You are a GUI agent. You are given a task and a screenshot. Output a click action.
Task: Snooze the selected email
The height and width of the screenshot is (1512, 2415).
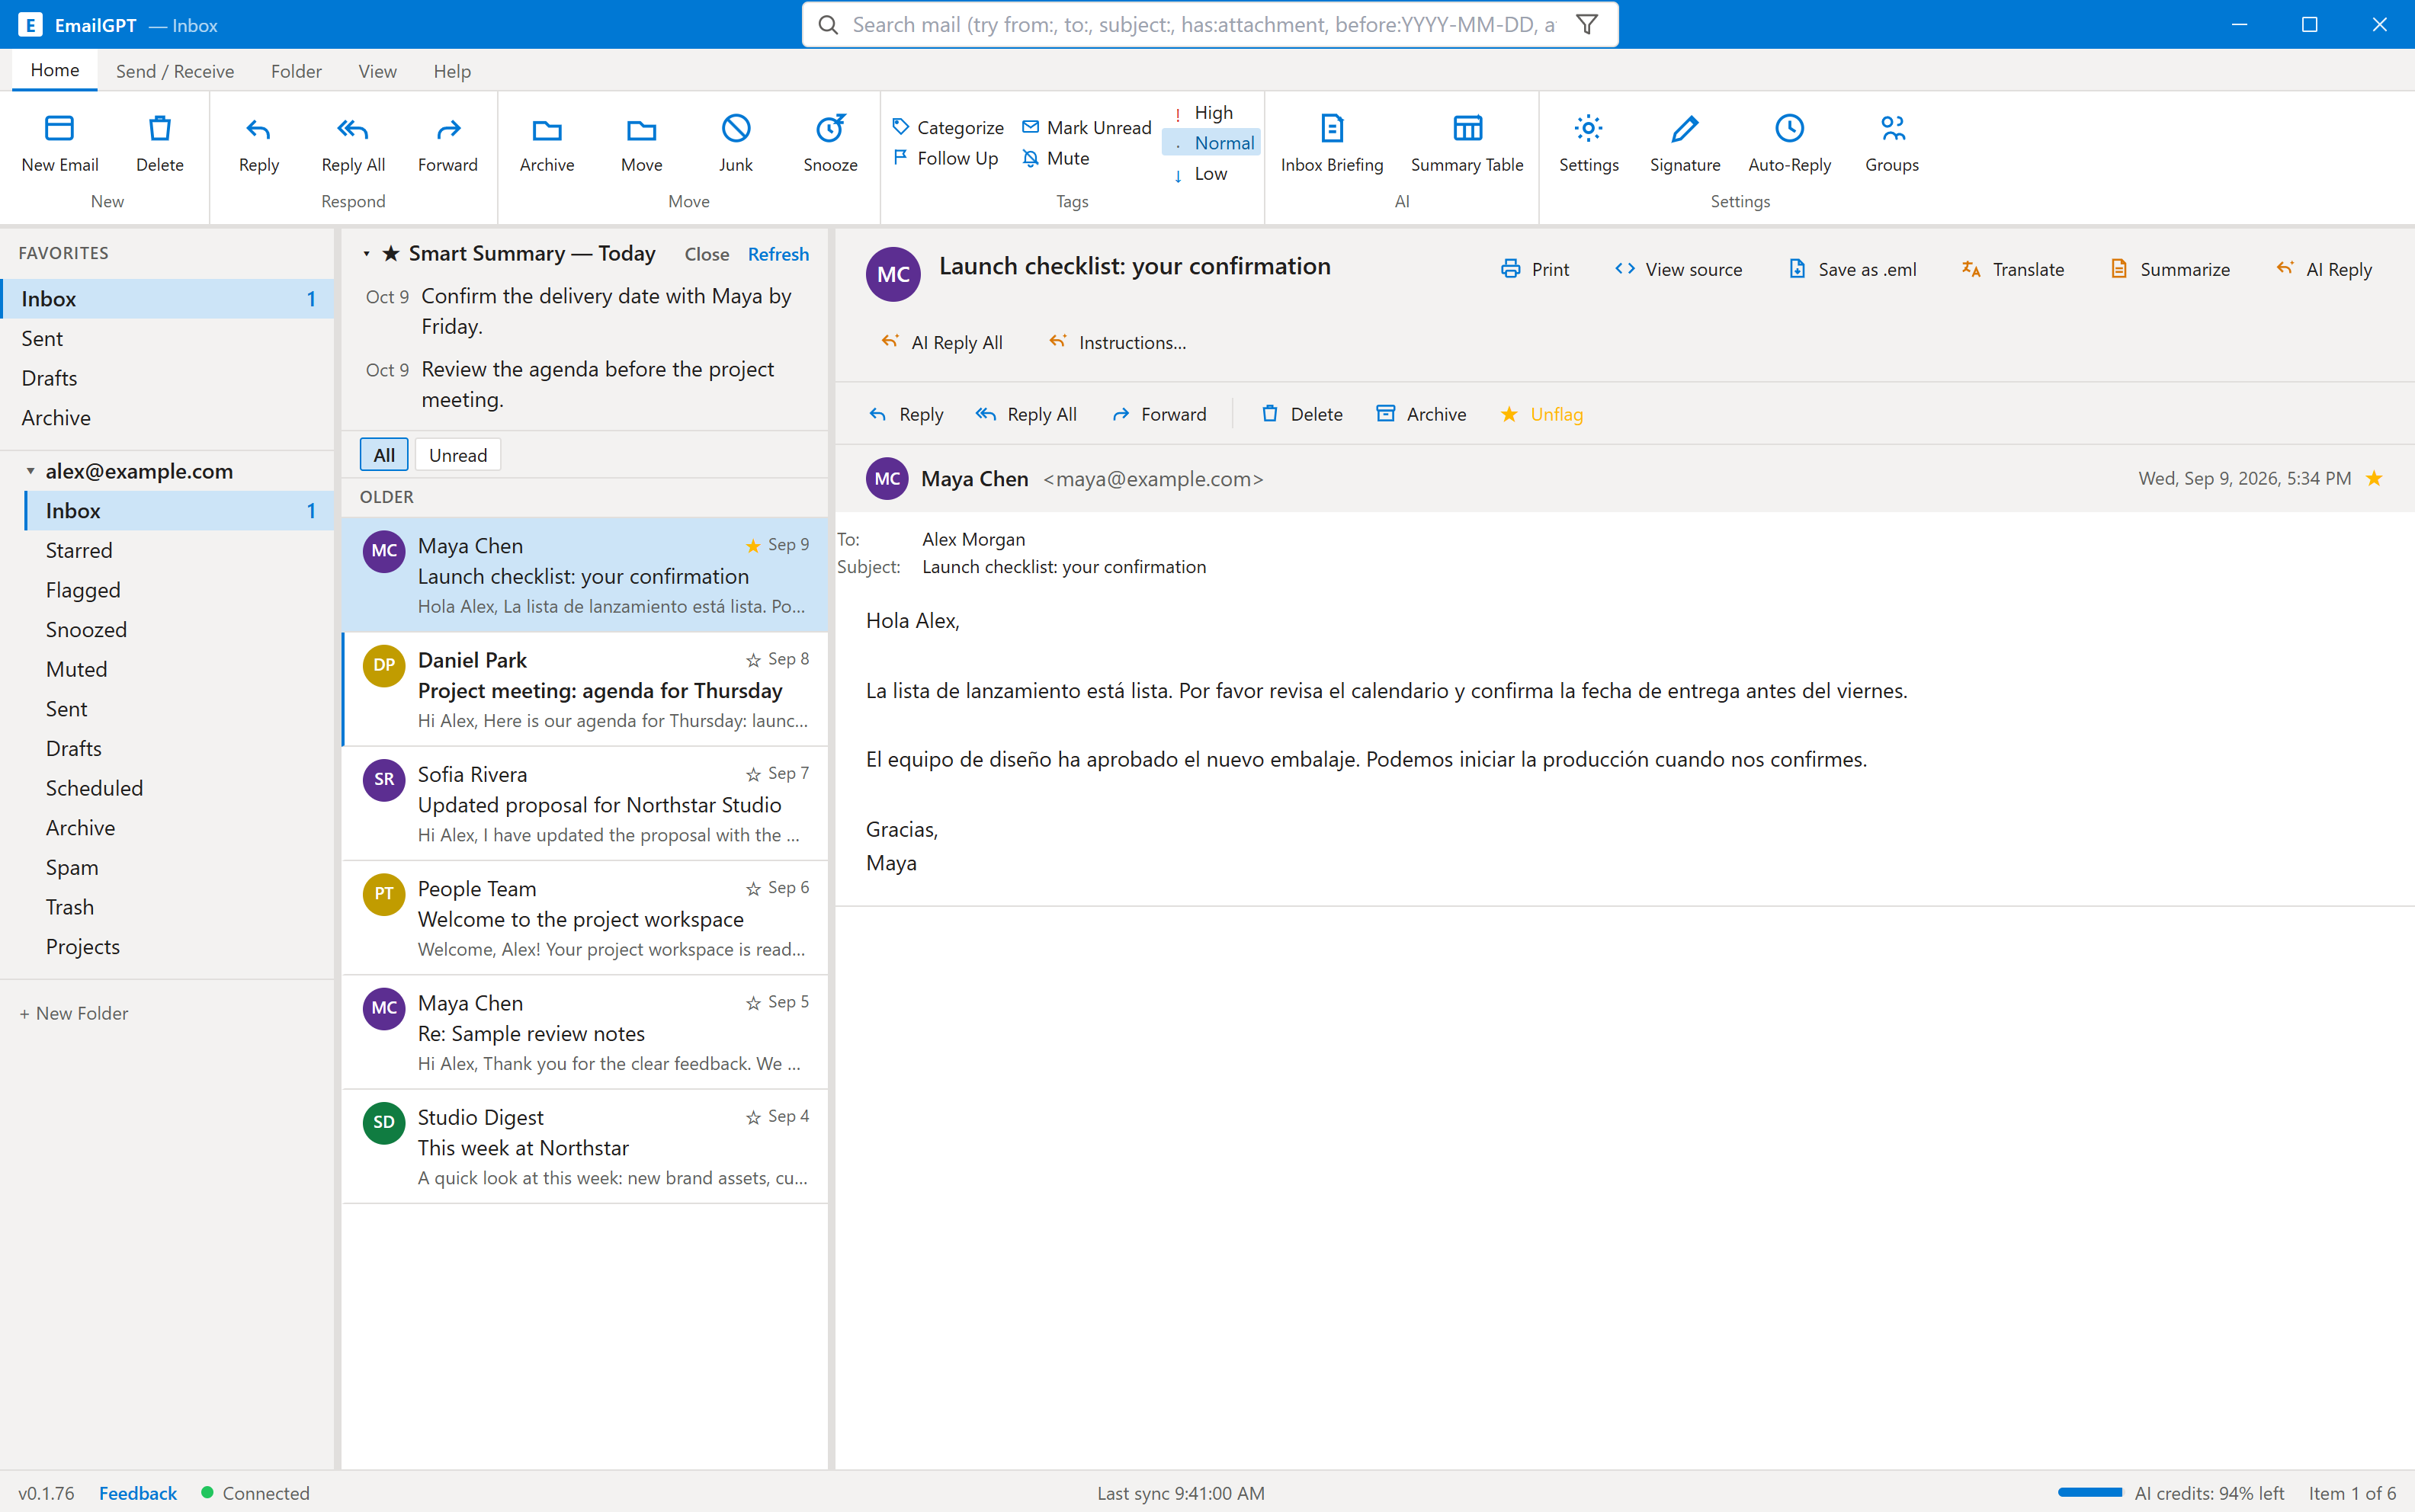tap(830, 143)
